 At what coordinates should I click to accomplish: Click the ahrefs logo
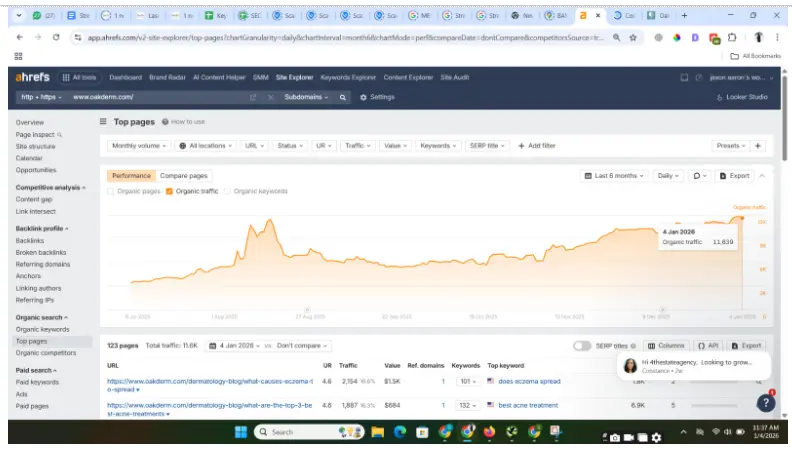click(x=32, y=77)
